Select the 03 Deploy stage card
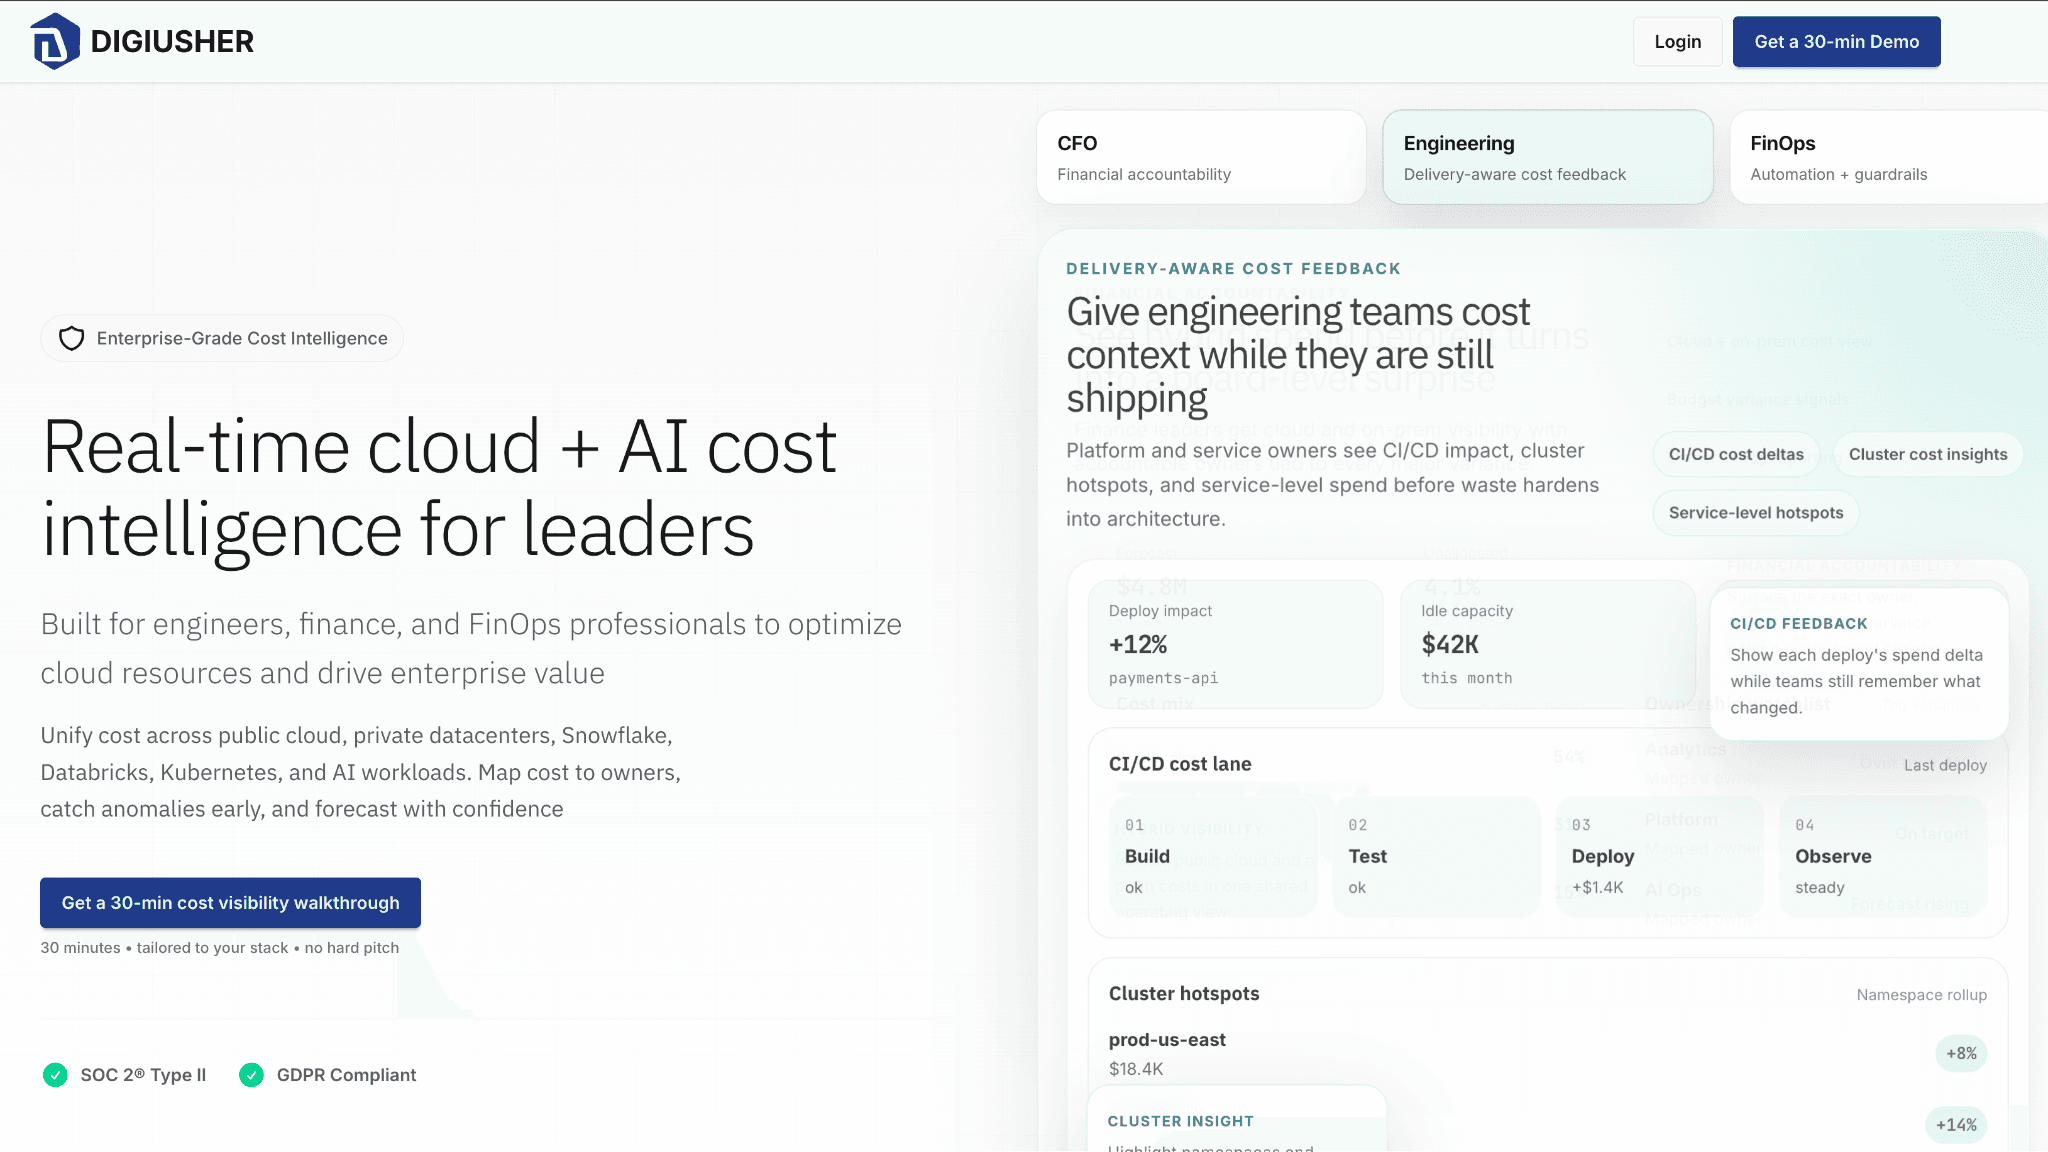Screen dimensions: 2048x1152 [1660, 856]
